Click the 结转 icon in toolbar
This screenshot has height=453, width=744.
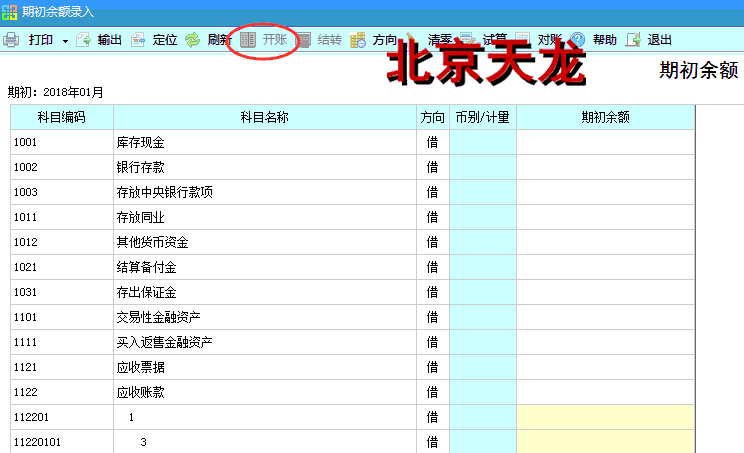pos(303,40)
